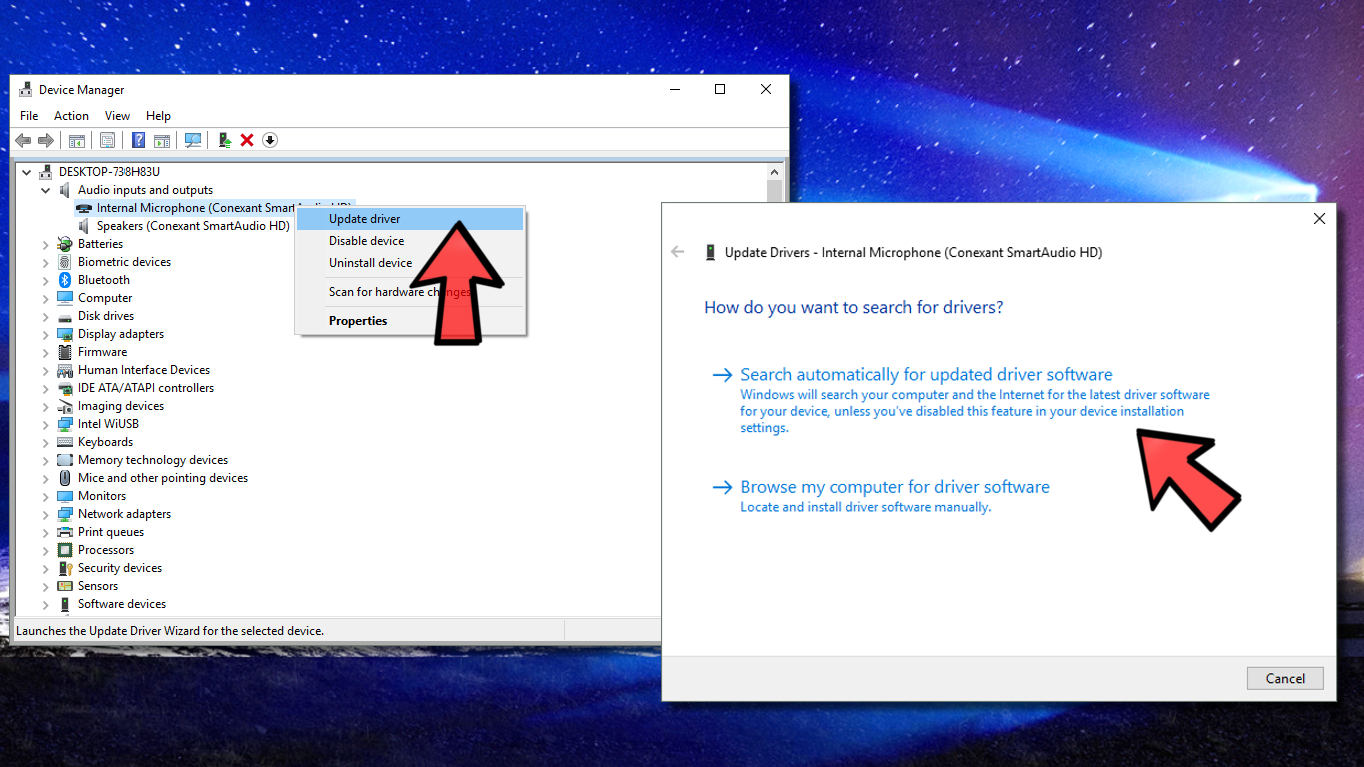
Task: Expand the Bluetooth category
Action: (x=46, y=280)
